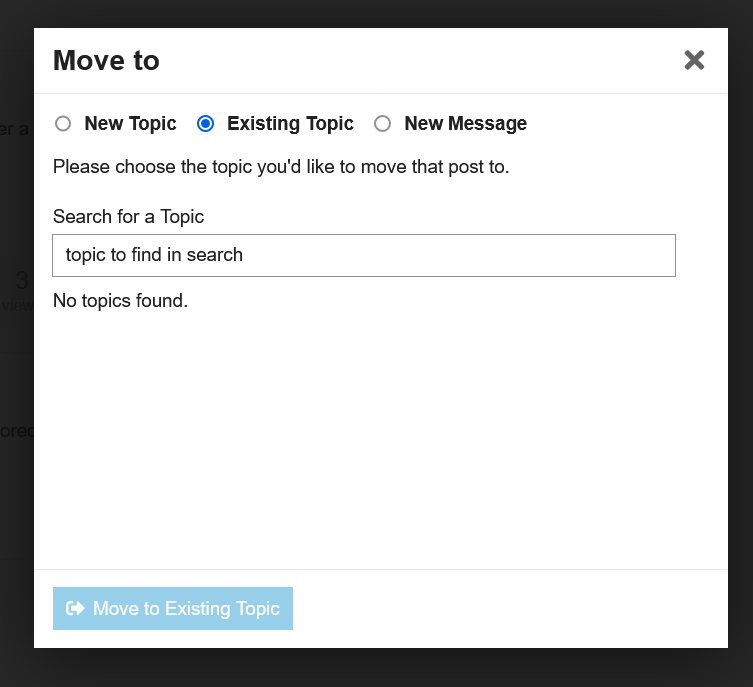Click the 'Search for a Topic' label
The image size is (753, 687).
128,217
